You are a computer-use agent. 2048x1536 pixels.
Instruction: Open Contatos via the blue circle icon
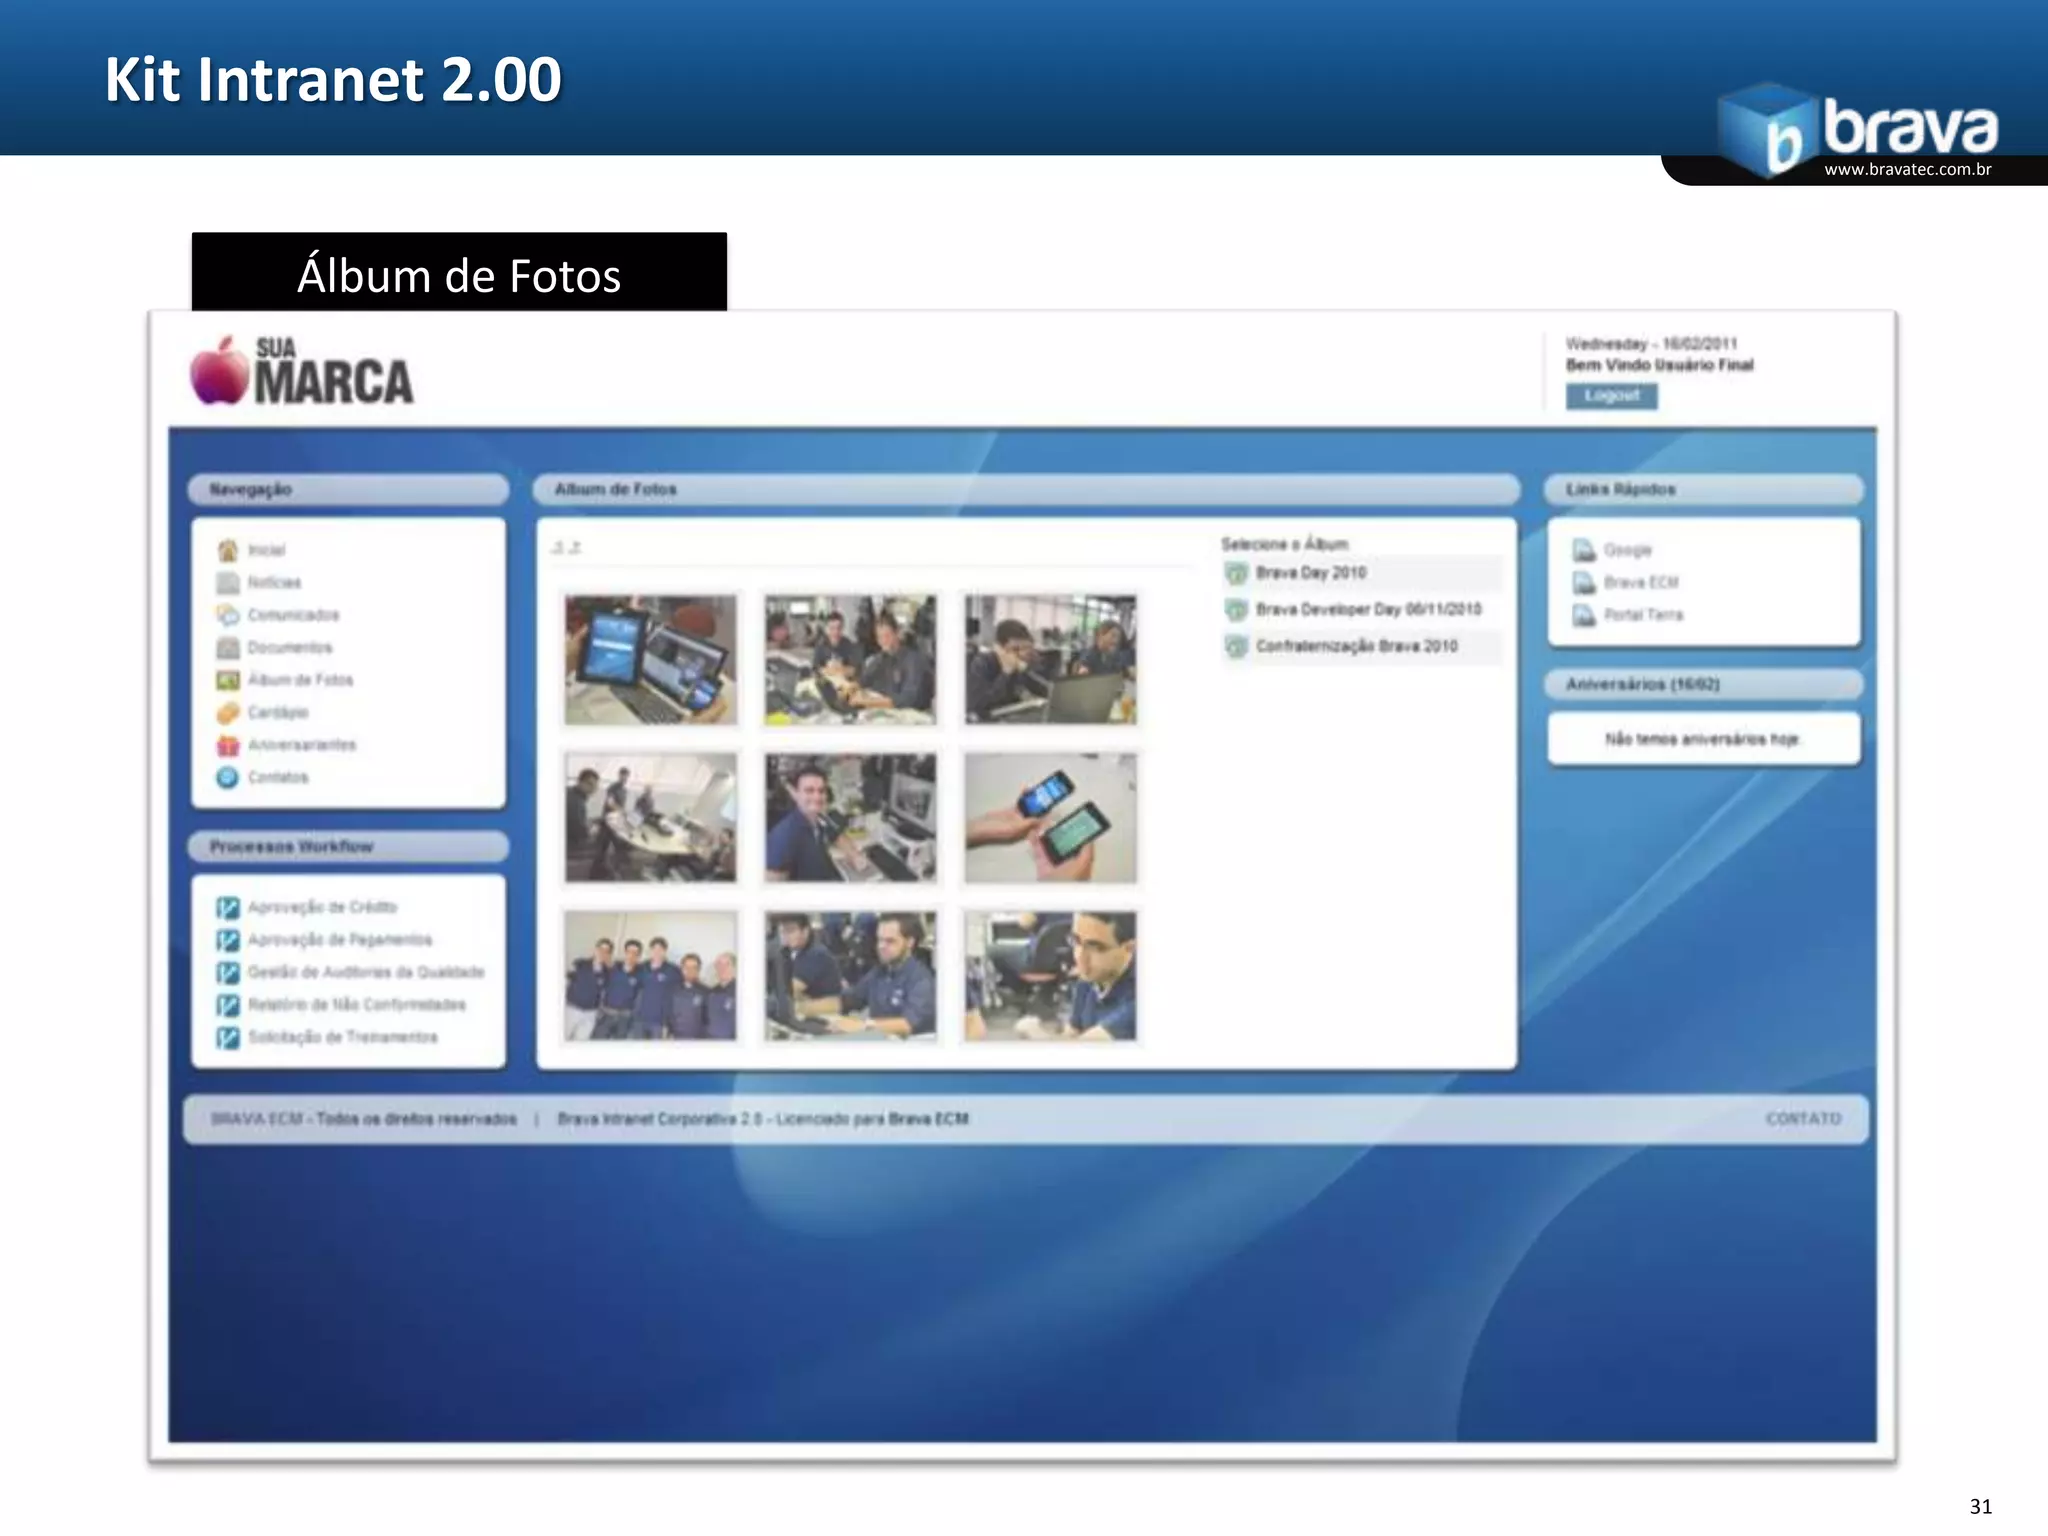click(228, 777)
